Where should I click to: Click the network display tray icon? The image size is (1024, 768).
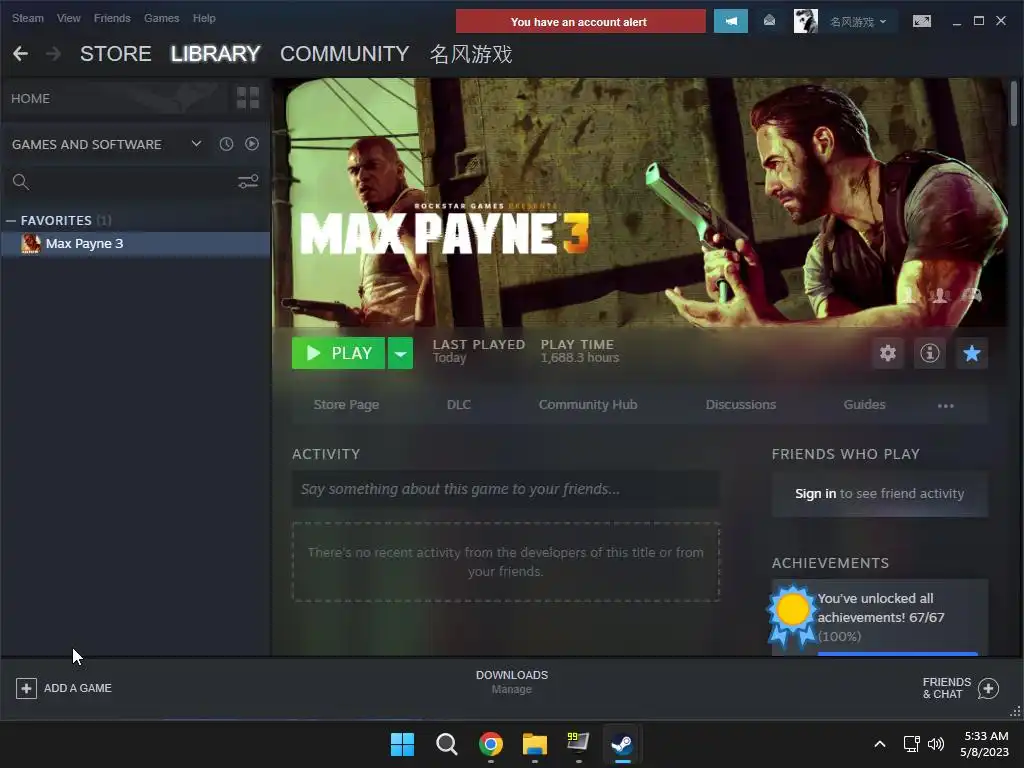pos(911,744)
